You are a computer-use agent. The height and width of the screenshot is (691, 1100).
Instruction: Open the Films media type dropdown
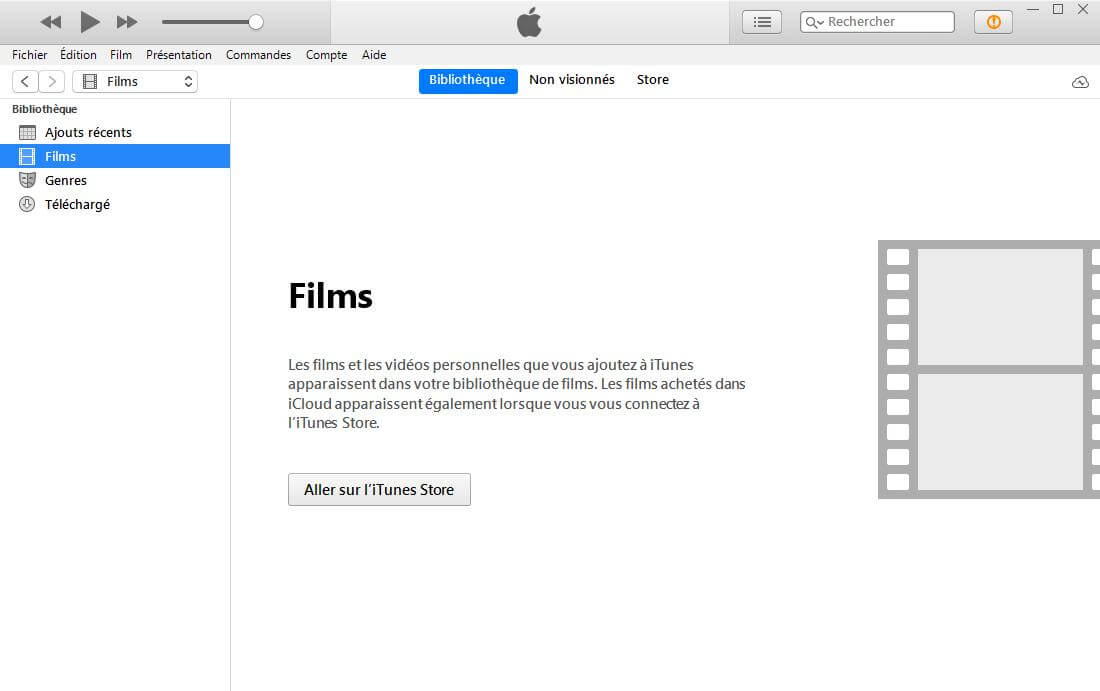coord(135,81)
